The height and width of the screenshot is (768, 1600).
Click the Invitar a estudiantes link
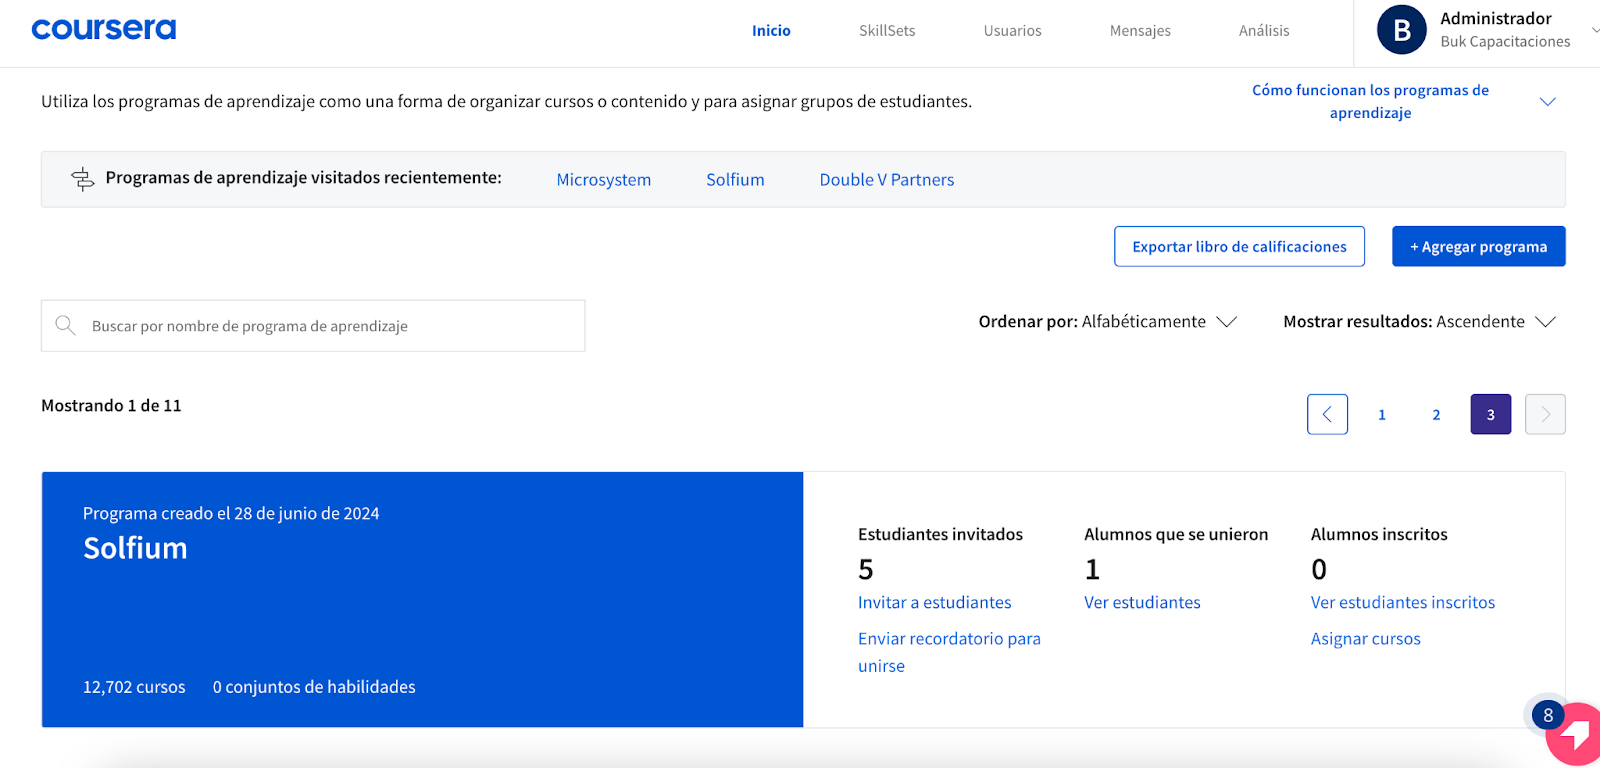point(934,603)
